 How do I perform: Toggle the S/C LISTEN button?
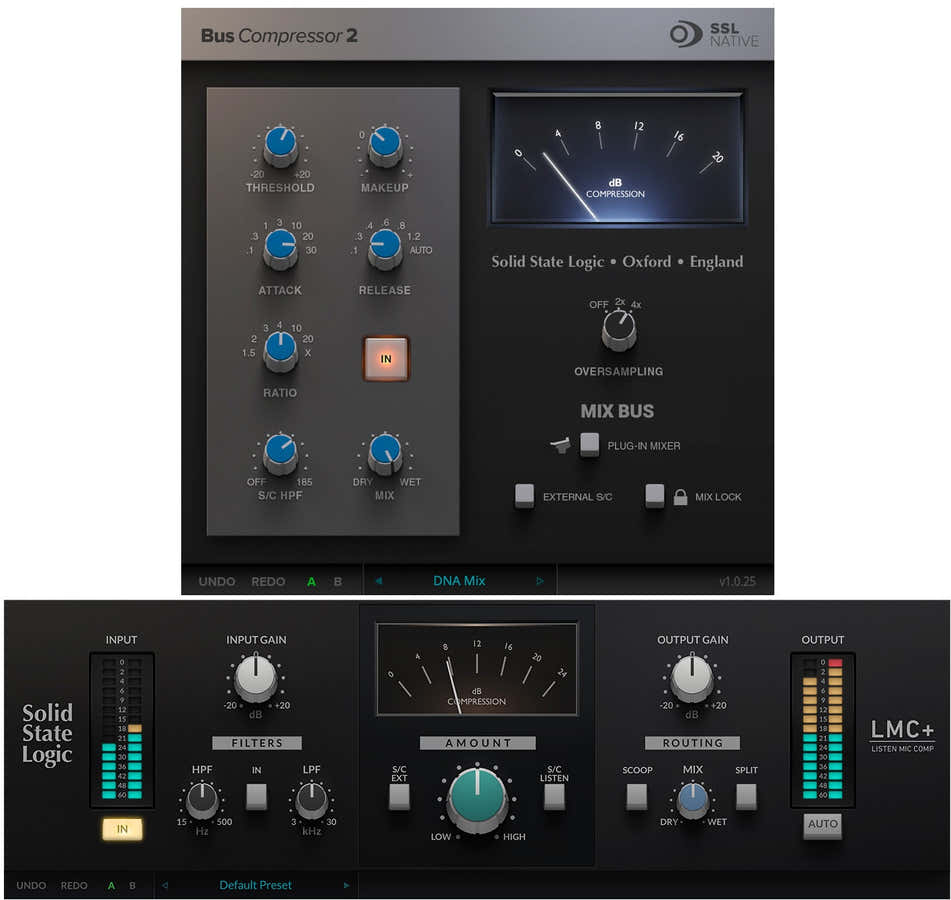pos(554,797)
